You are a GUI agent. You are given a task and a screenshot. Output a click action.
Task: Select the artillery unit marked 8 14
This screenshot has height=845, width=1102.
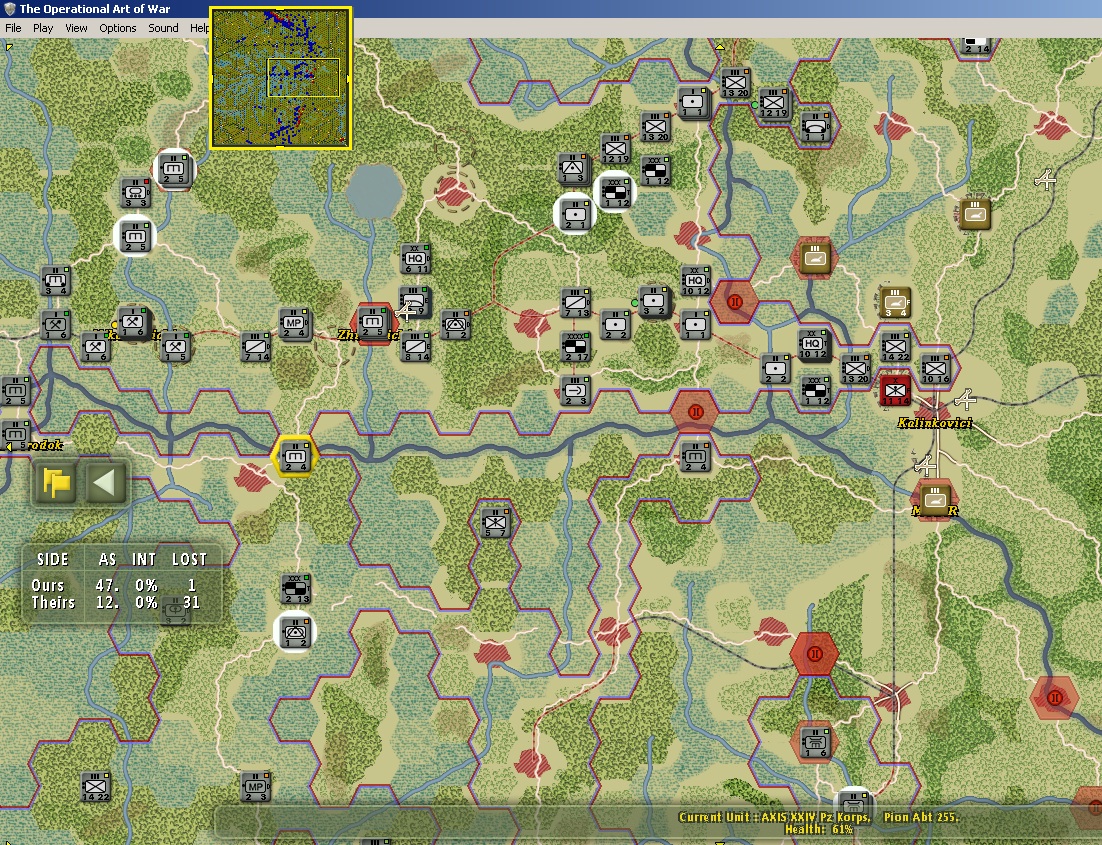[415, 347]
